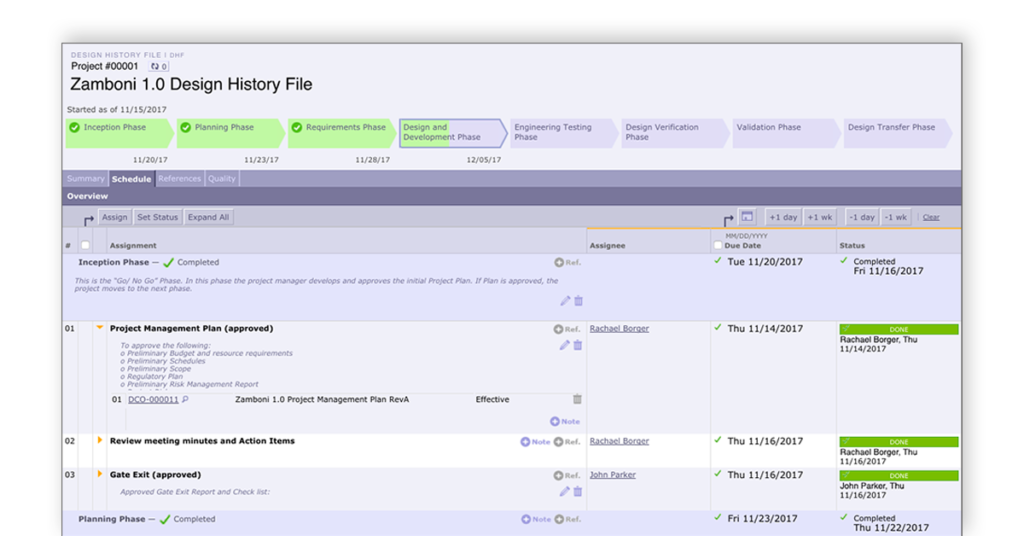Remove the DCO-000011 document with its trash icon

click(577, 399)
